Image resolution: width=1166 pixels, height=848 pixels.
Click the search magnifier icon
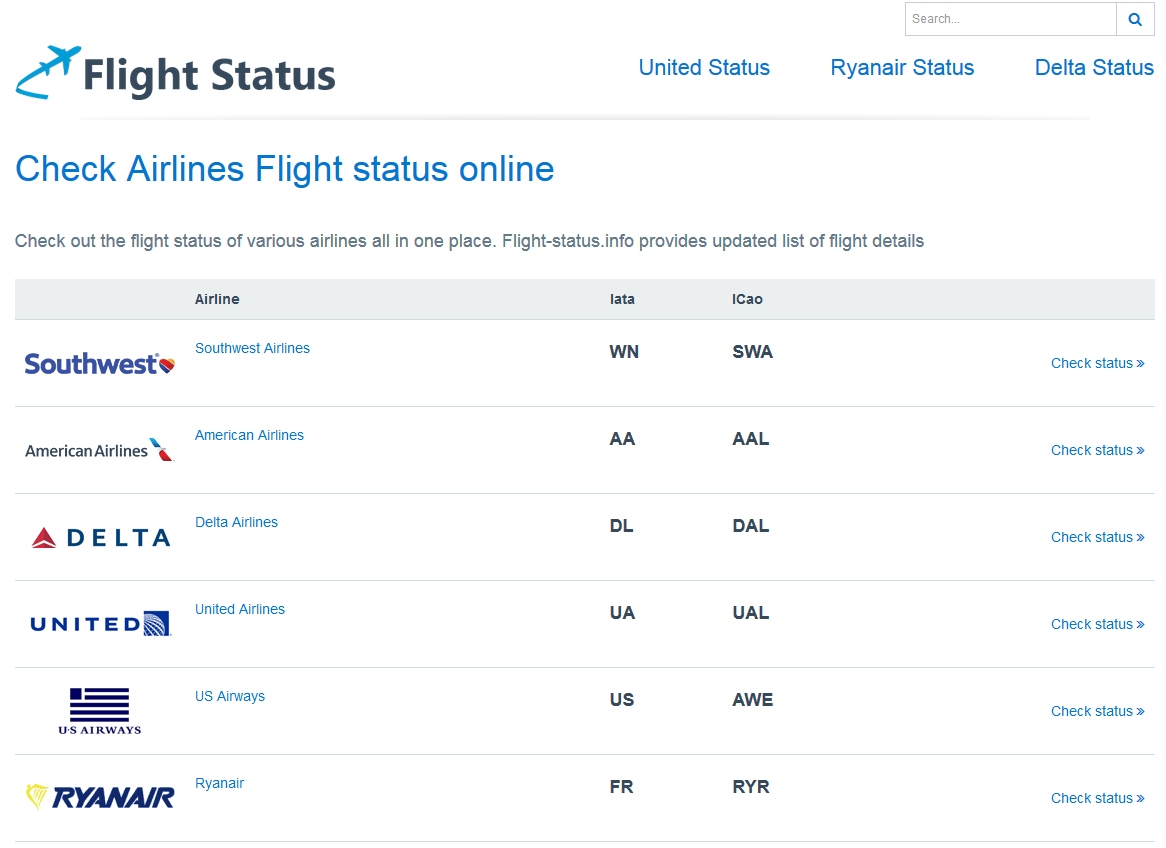(x=1135, y=19)
